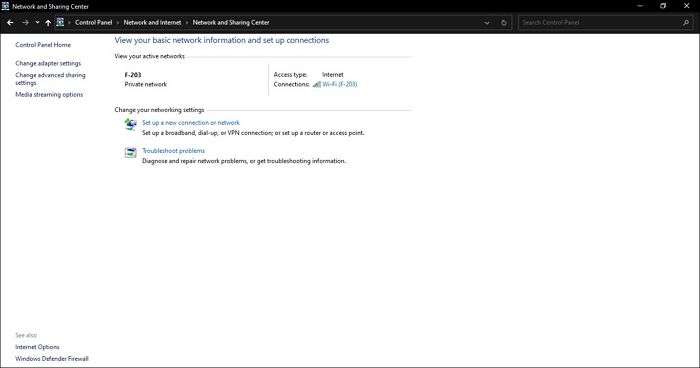Expand chevron after Control Panel breadcrumb
The width and height of the screenshot is (700, 368).
(118, 22)
